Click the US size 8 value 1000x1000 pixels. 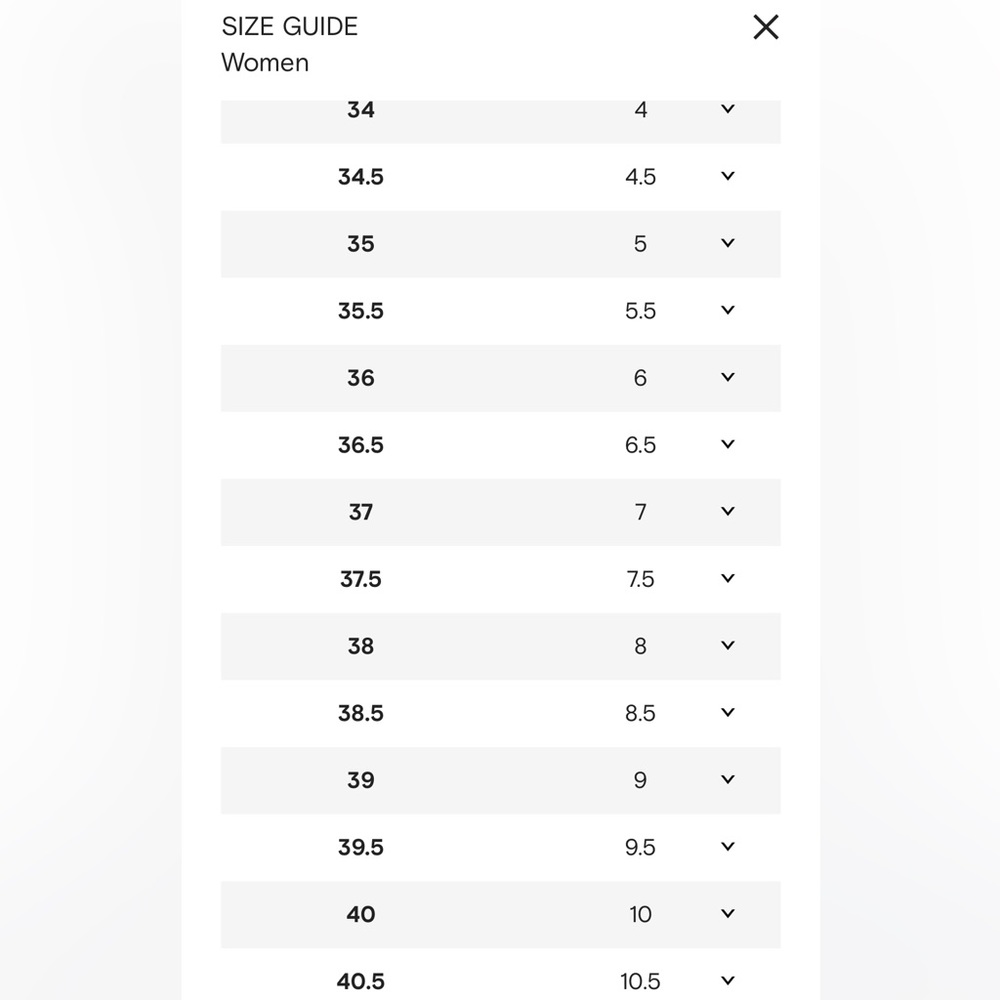[640, 646]
